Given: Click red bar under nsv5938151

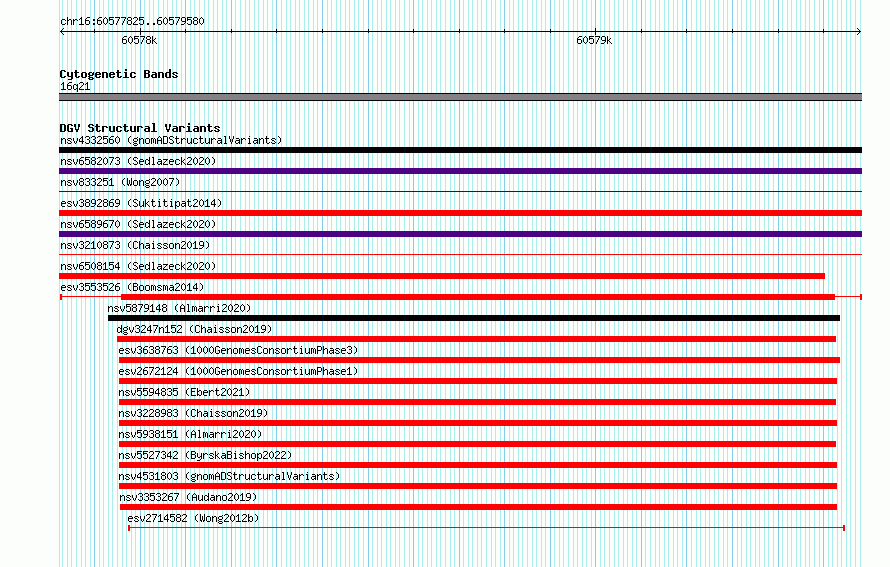Looking at the screenshot, I should click(477, 444).
